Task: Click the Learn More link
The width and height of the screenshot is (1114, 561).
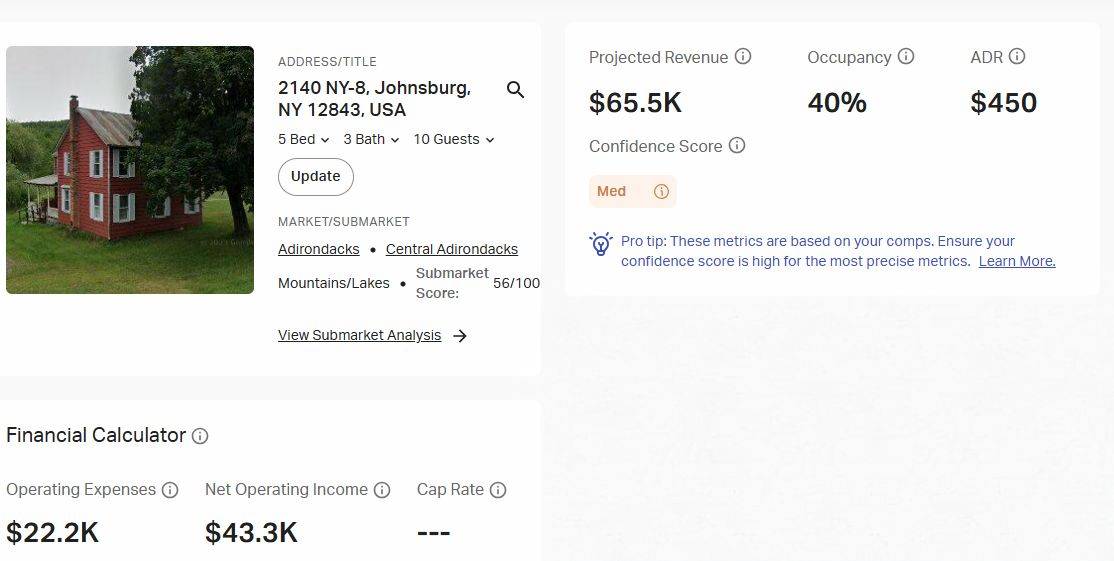Action: coord(1017,261)
